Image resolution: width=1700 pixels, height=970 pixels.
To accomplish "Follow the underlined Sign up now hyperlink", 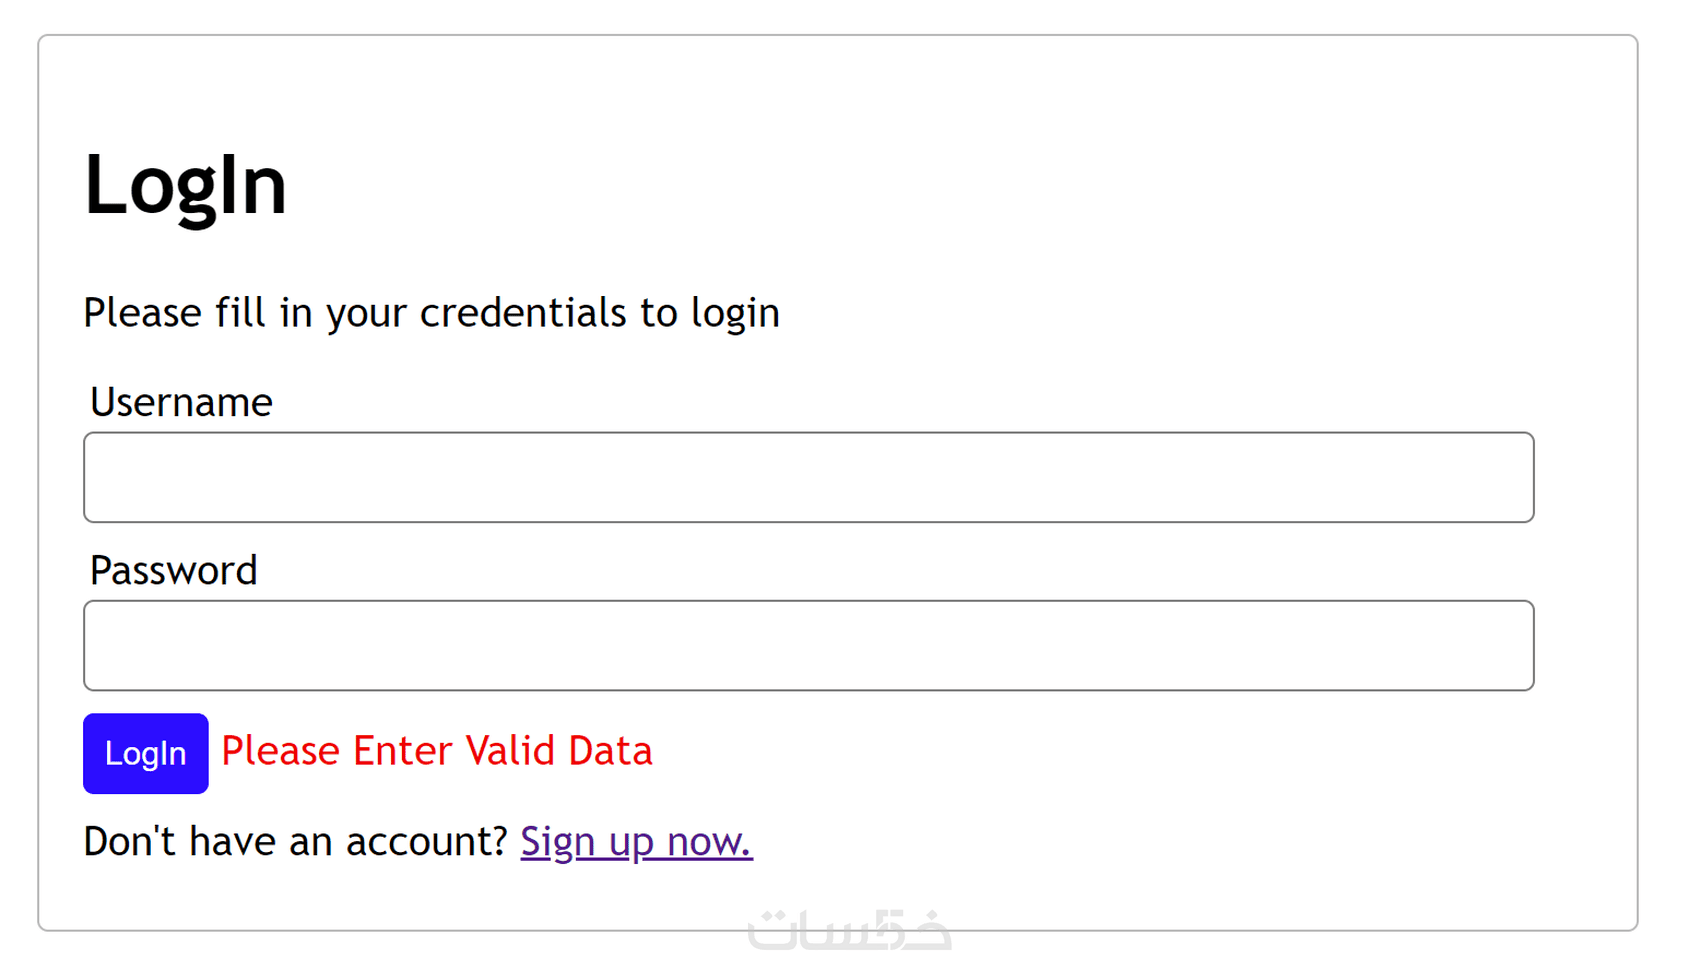I will pos(636,841).
